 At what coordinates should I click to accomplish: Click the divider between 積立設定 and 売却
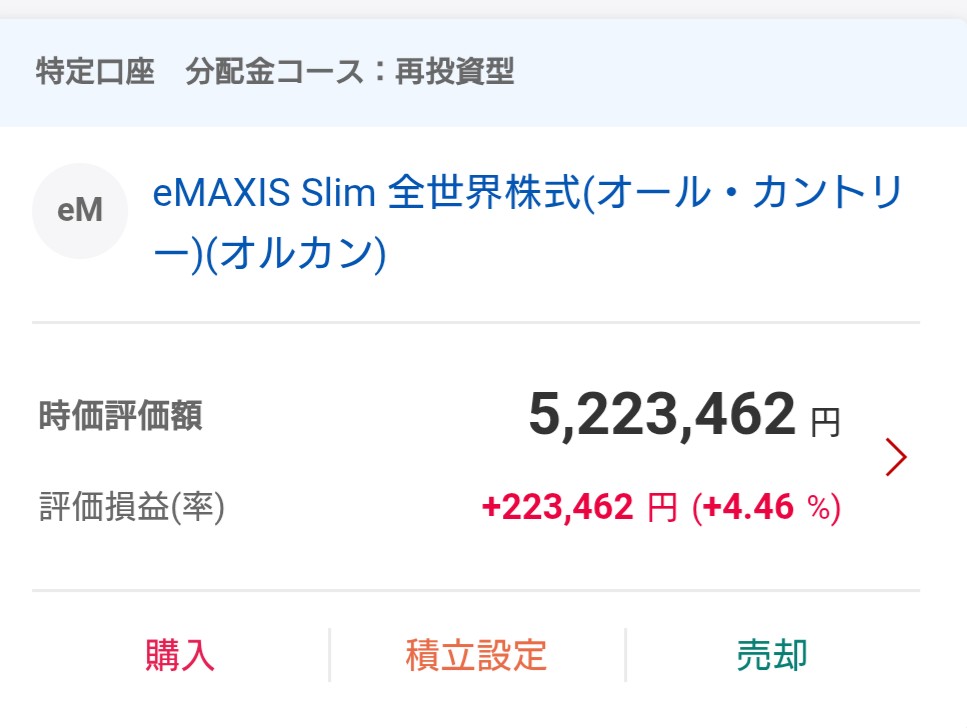pos(625,655)
